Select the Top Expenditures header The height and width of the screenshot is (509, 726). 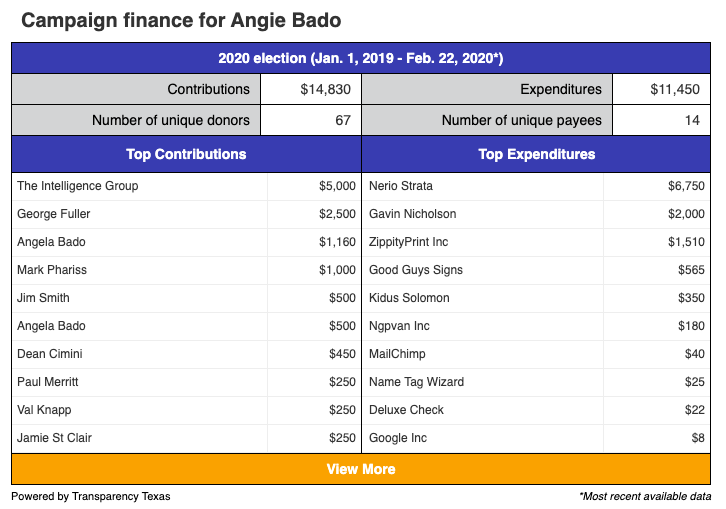[536, 154]
